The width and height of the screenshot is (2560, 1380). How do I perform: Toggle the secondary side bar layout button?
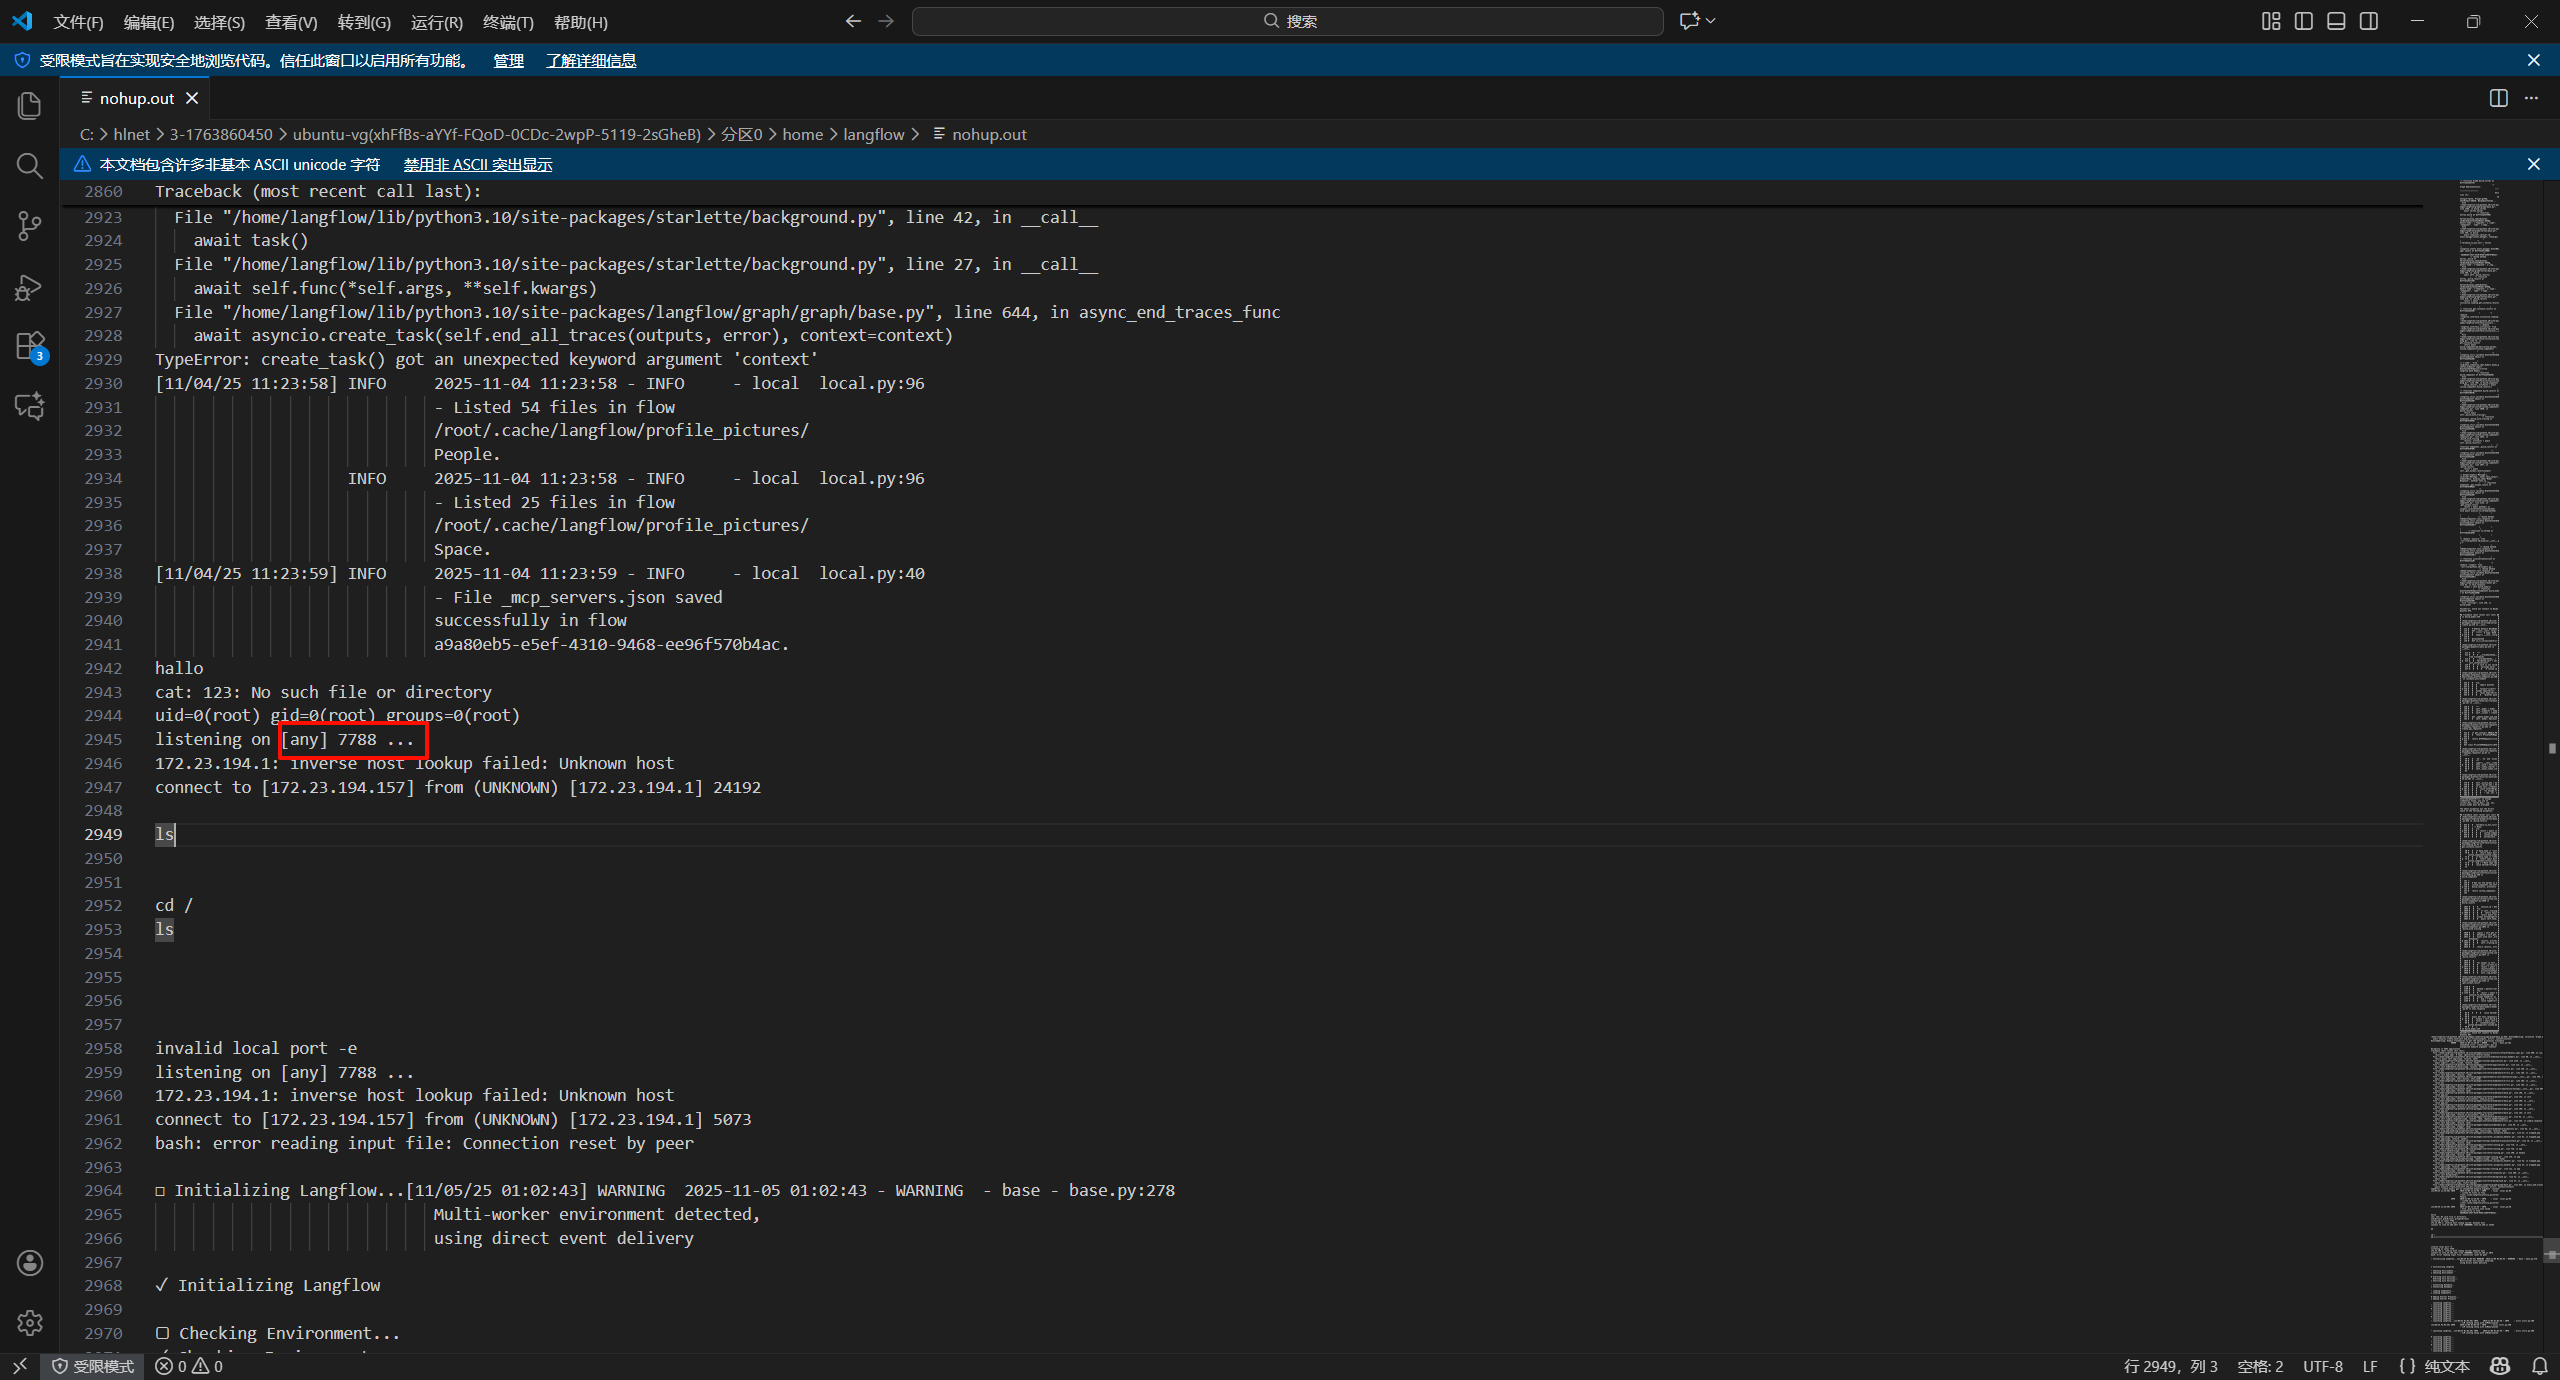[x=2368, y=21]
